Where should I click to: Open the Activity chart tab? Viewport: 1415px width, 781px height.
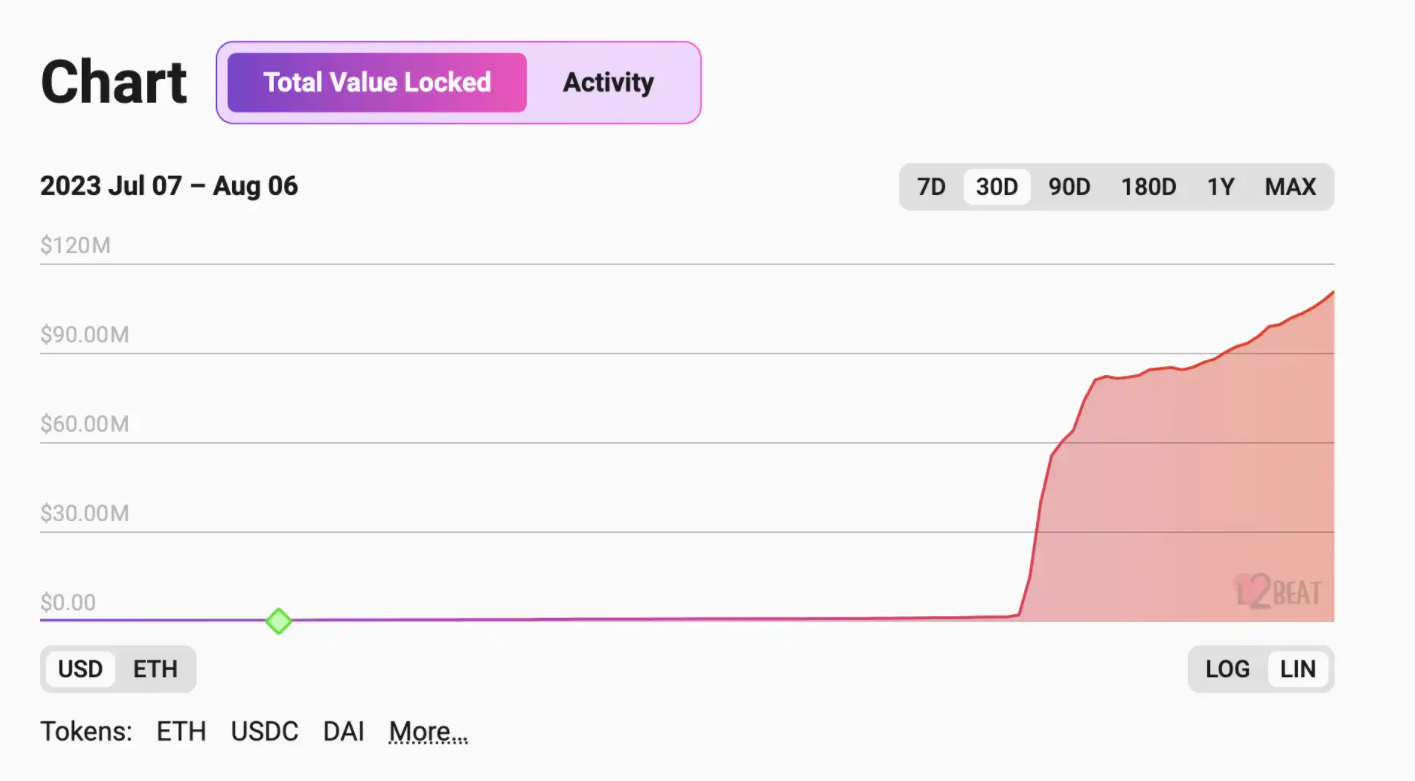(x=608, y=82)
